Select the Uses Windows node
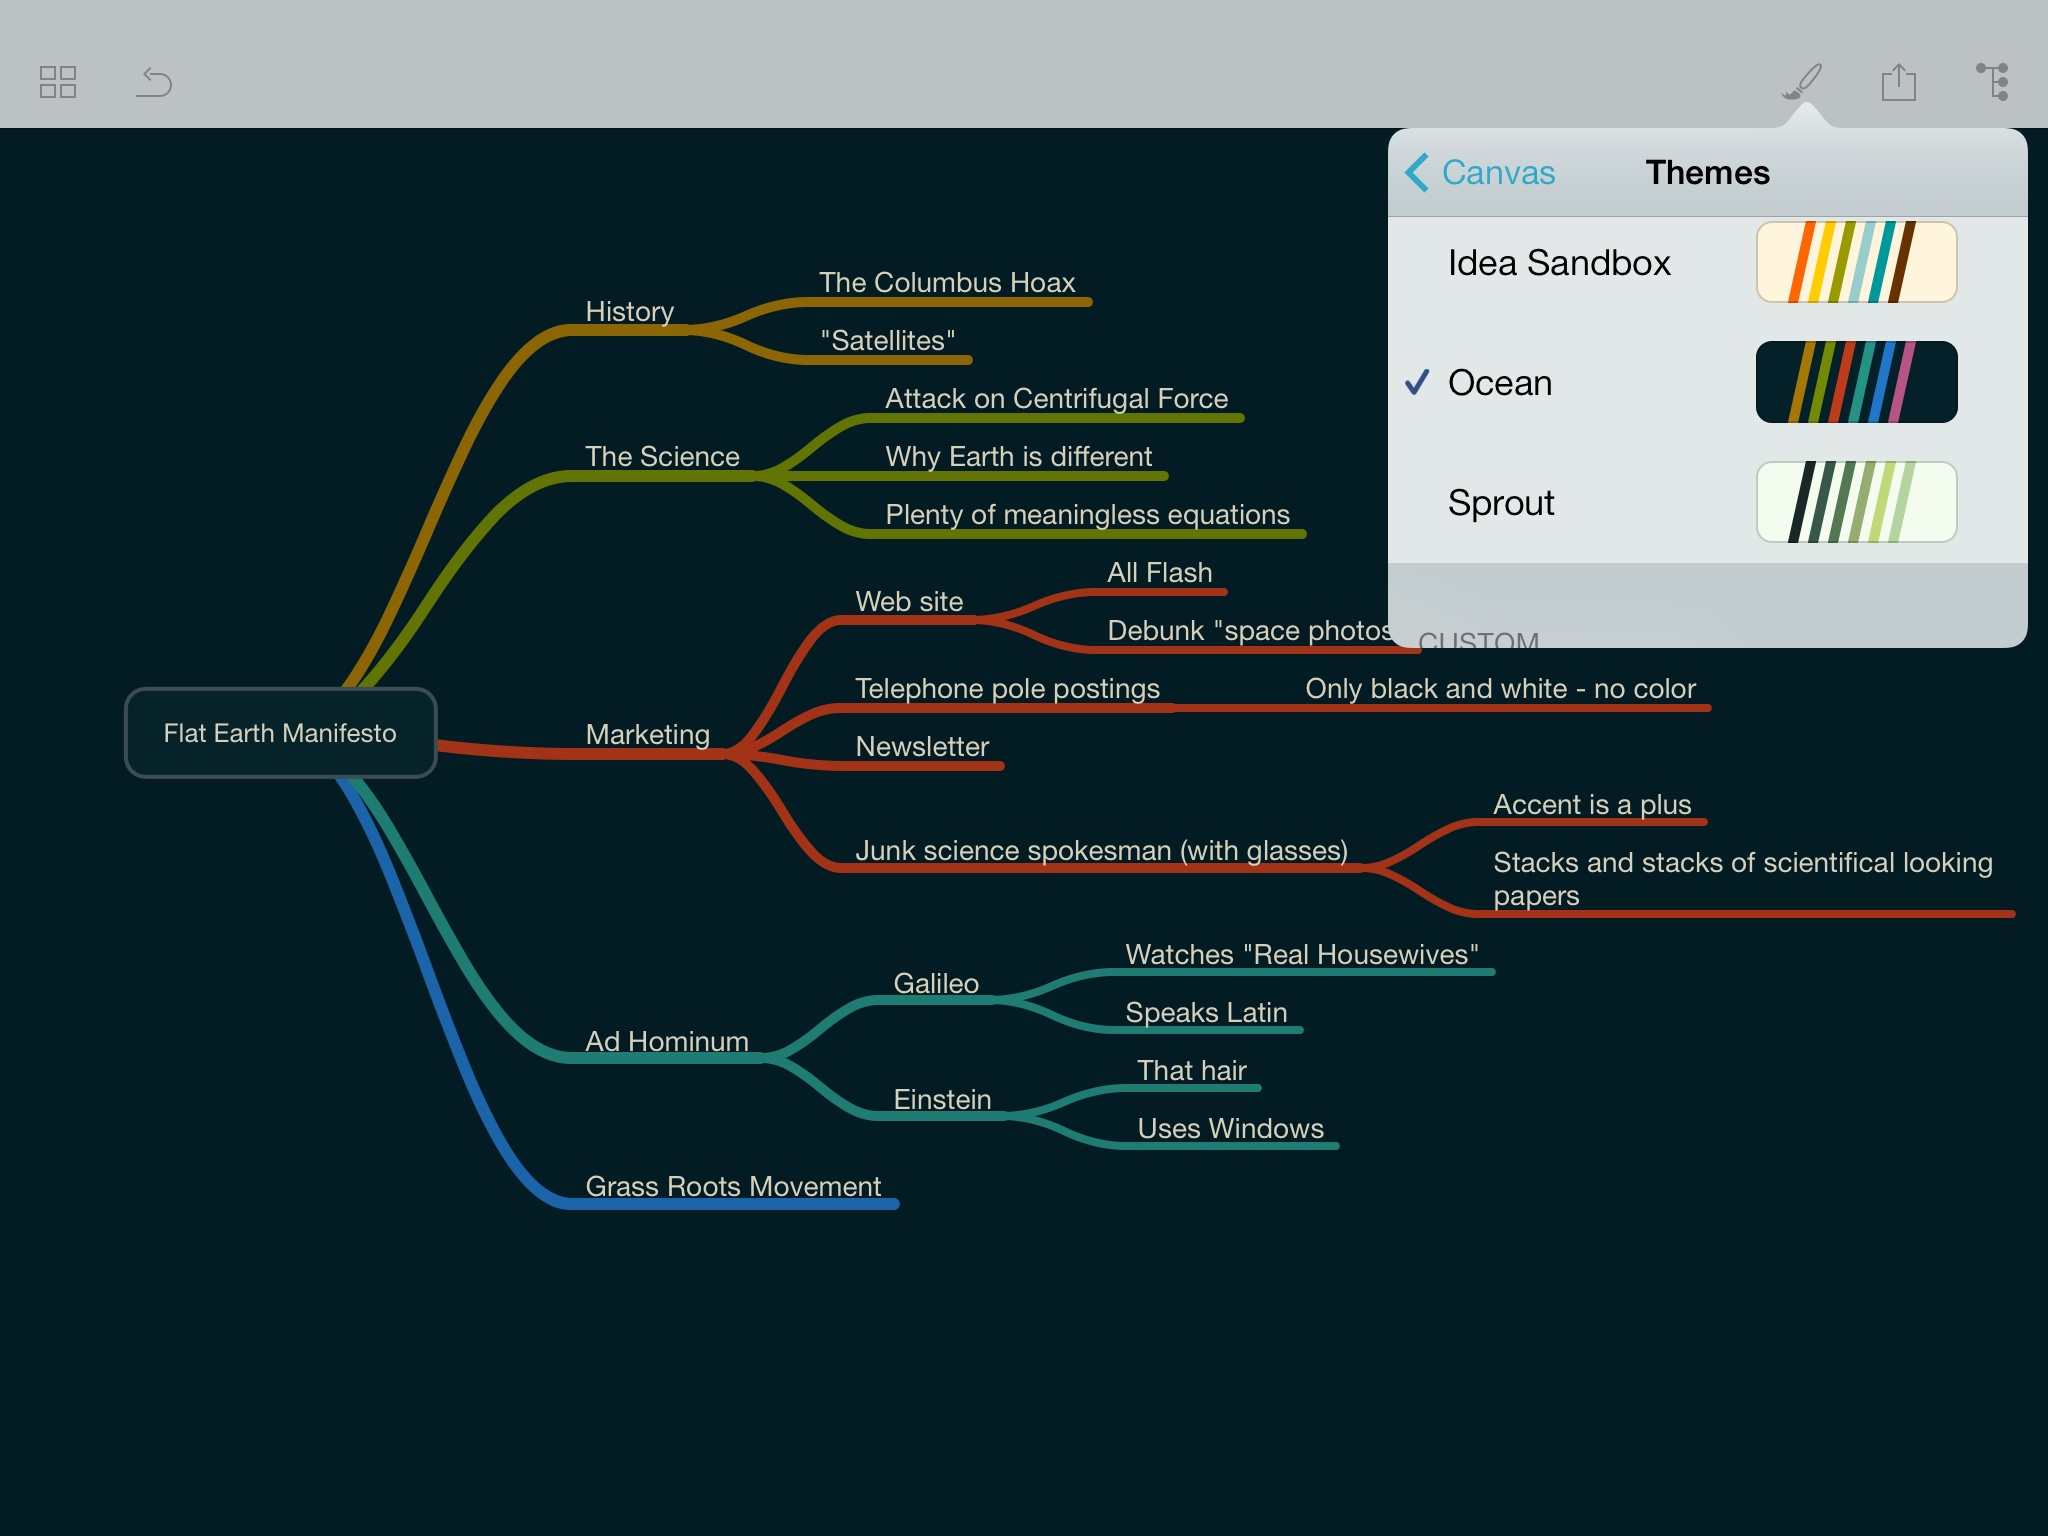The height and width of the screenshot is (1536, 2048). tap(1231, 1129)
